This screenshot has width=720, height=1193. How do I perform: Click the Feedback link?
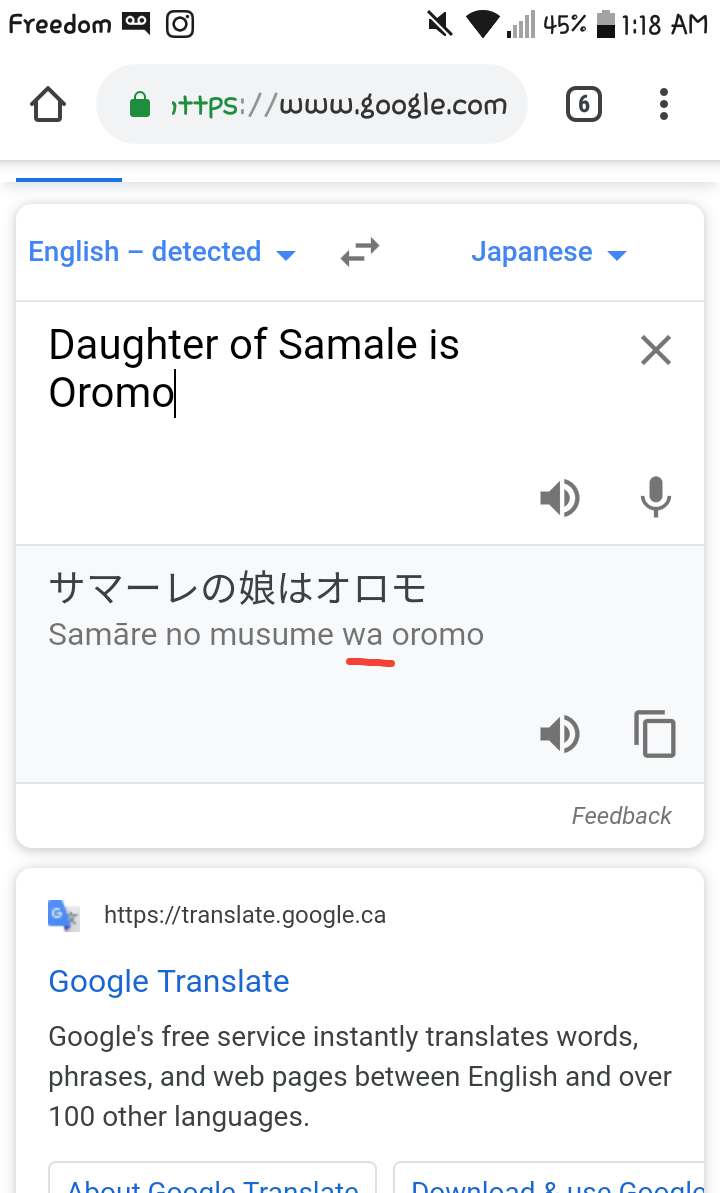[621, 816]
